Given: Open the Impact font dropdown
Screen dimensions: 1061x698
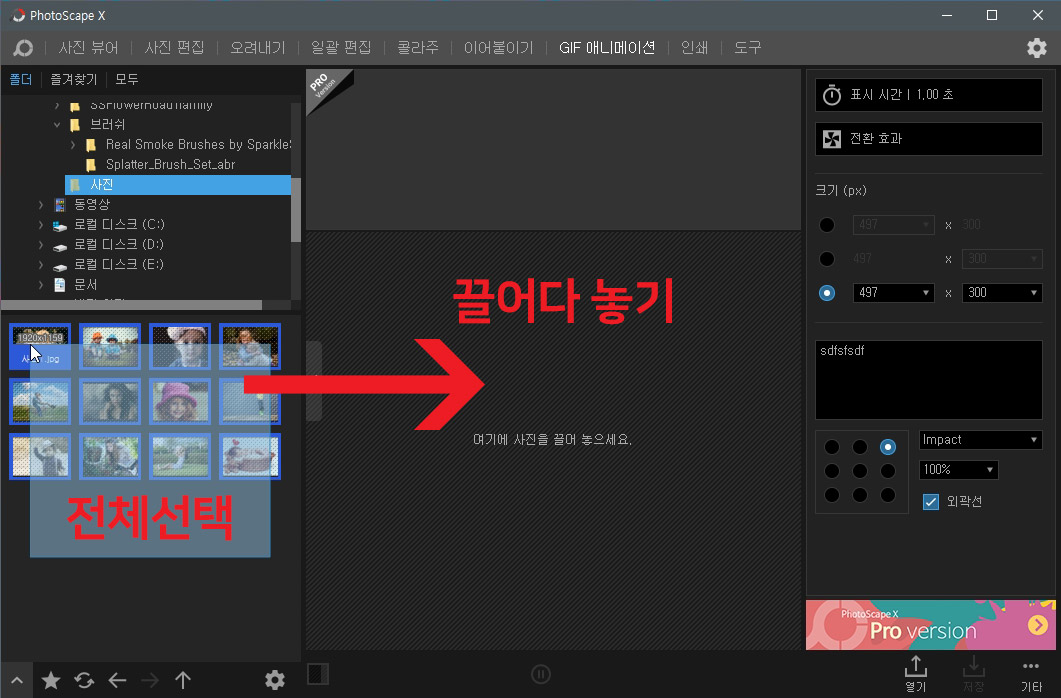Looking at the screenshot, I should (980, 440).
